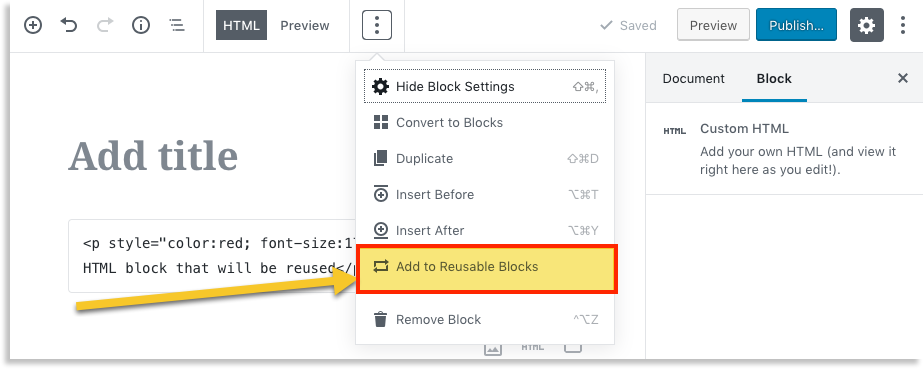Click the Add block plus icon
Viewport: 923px width, 369px height.
tap(33, 25)
